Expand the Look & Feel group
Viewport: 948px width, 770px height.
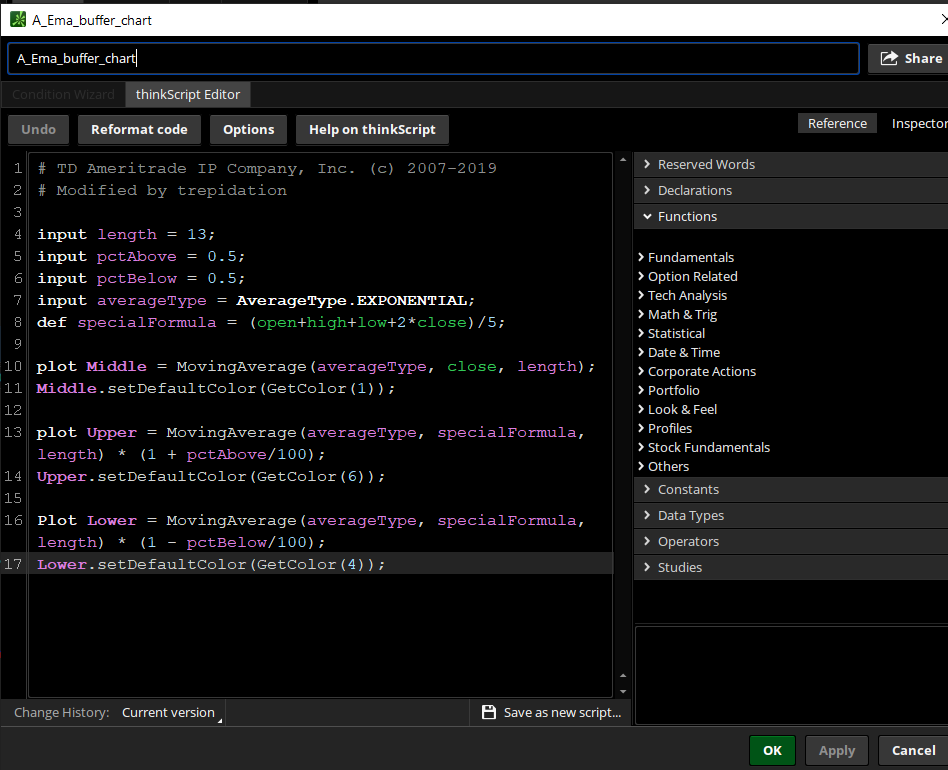(678, 410)
